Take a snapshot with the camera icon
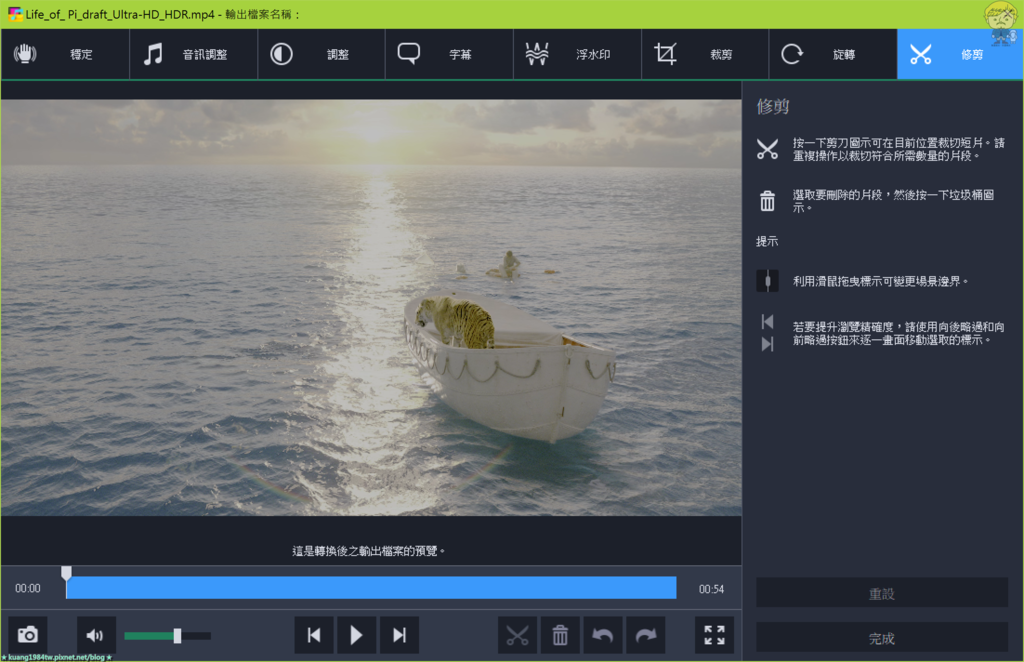Image resolution: width=1024 pixels, height=662 pixels. click(27, 635)
